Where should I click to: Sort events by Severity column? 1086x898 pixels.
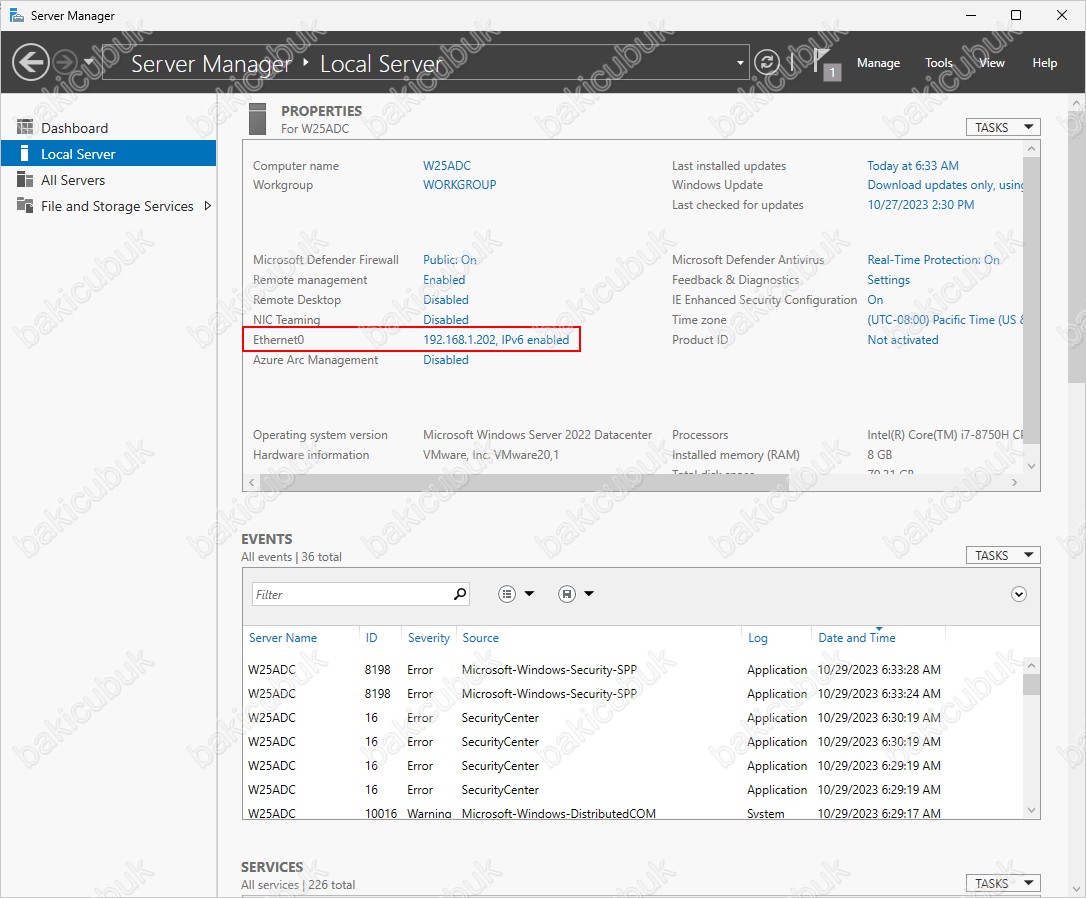click(x=429, y=638)
